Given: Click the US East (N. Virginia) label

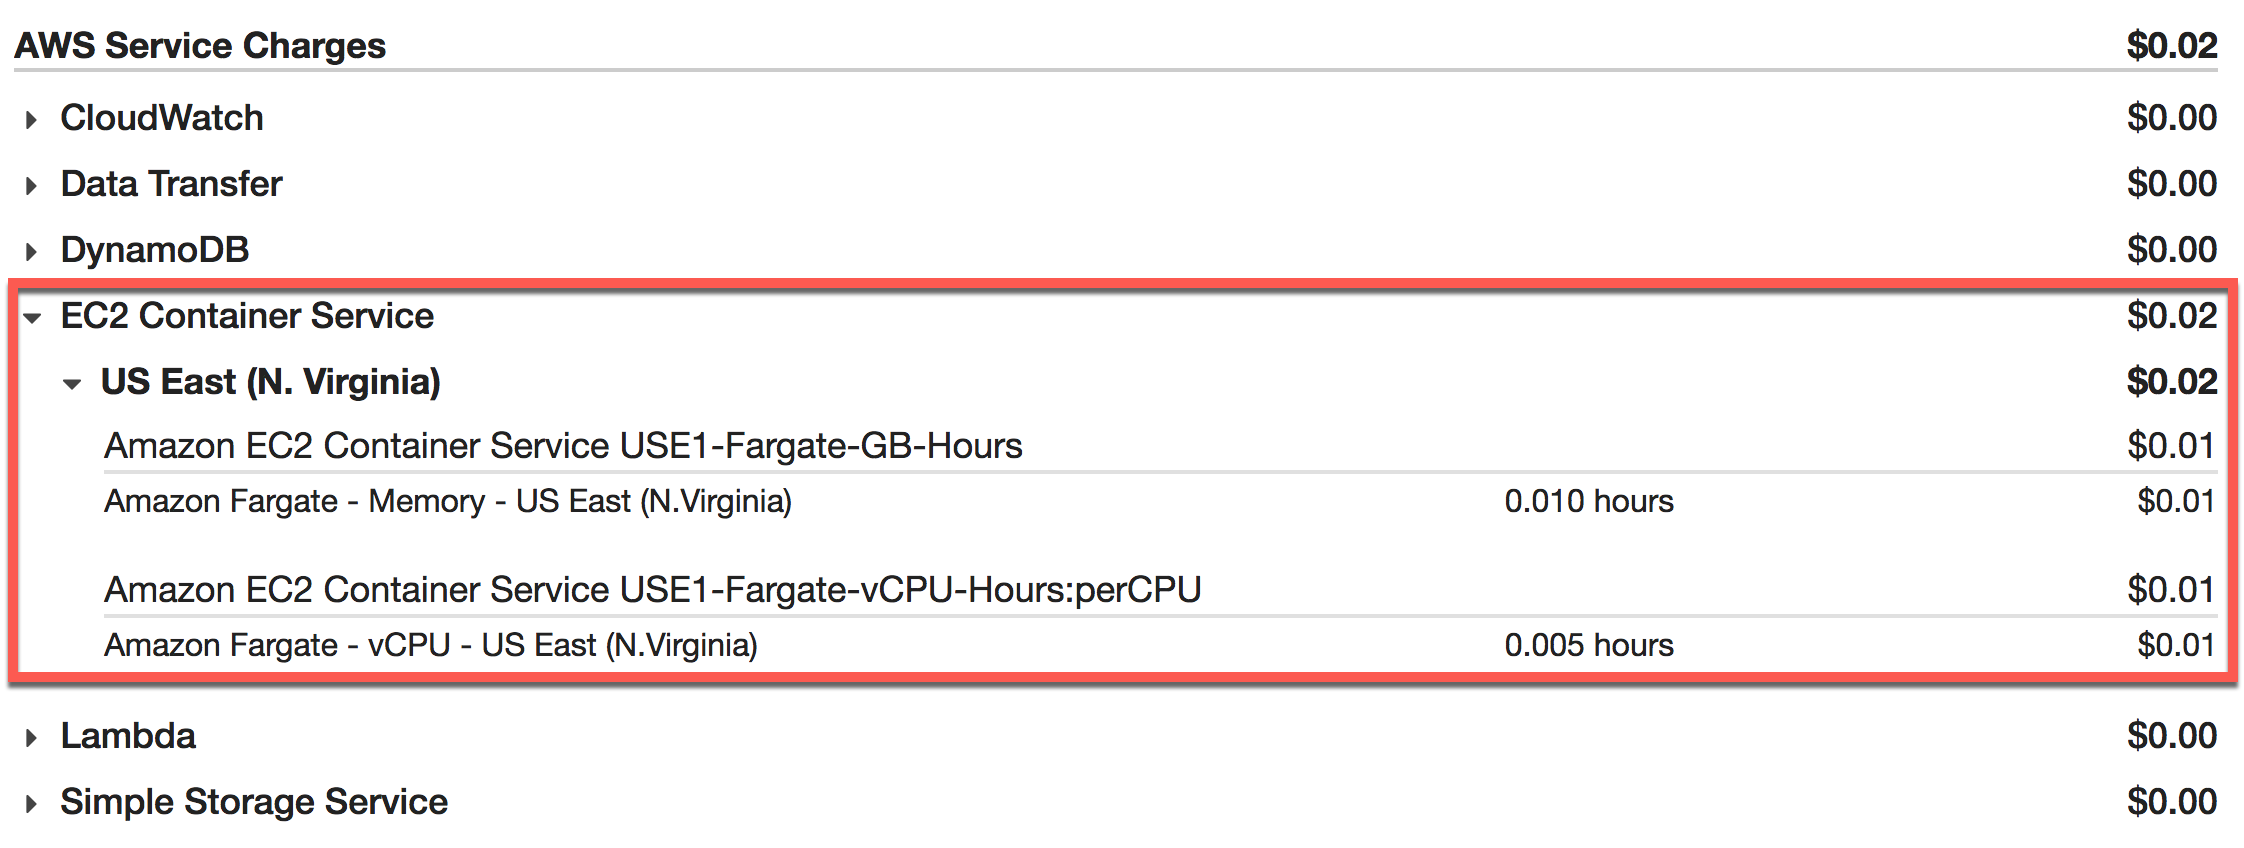Looking at the screenshot, I should 271,382.
